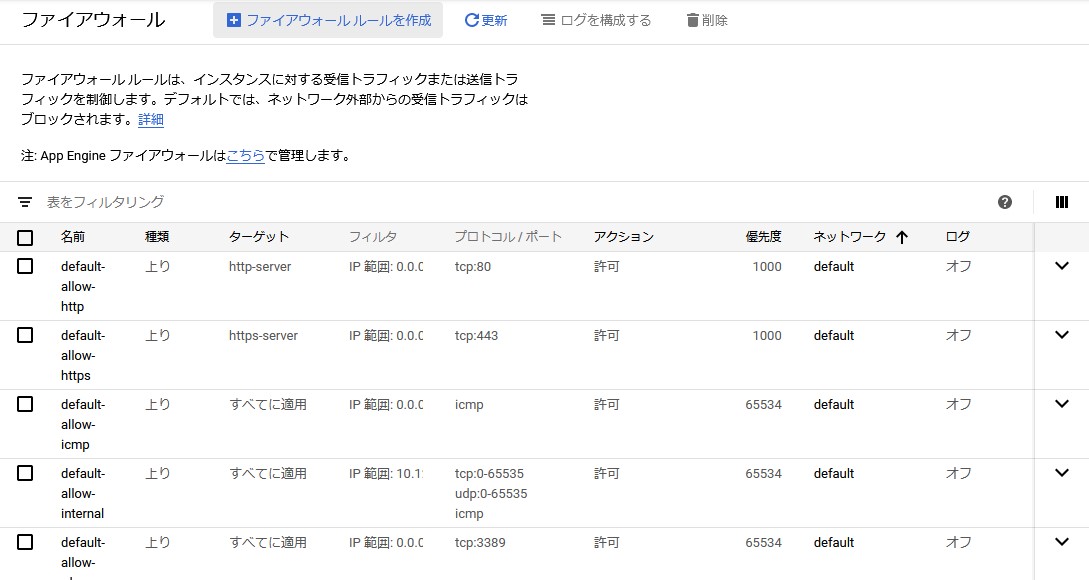This screenshot has width=1089, height=580.
Task: Click the refresh (更新) icon
Action: click(x=472, y=20)
